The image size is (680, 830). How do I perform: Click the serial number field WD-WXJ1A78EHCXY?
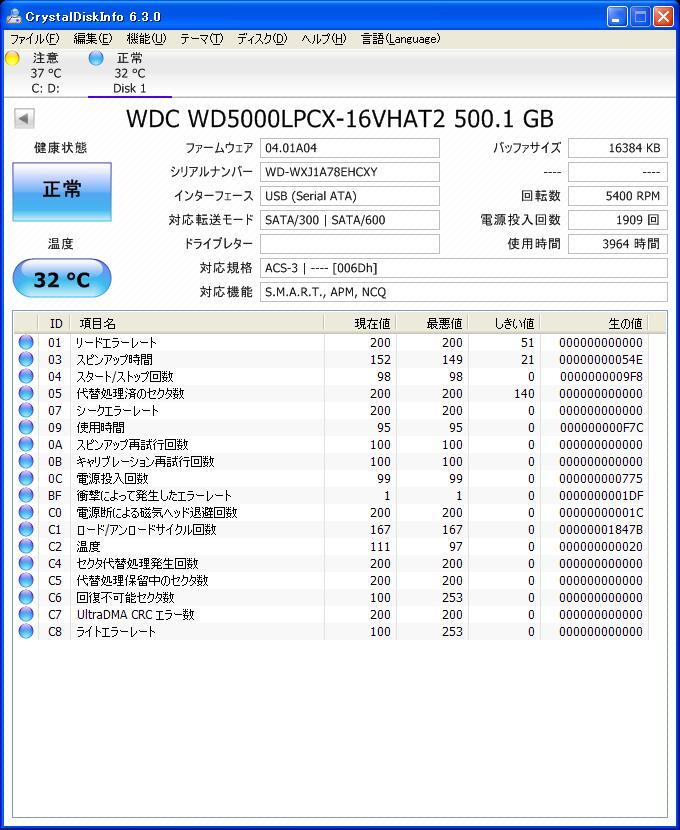tap(350, 172)
